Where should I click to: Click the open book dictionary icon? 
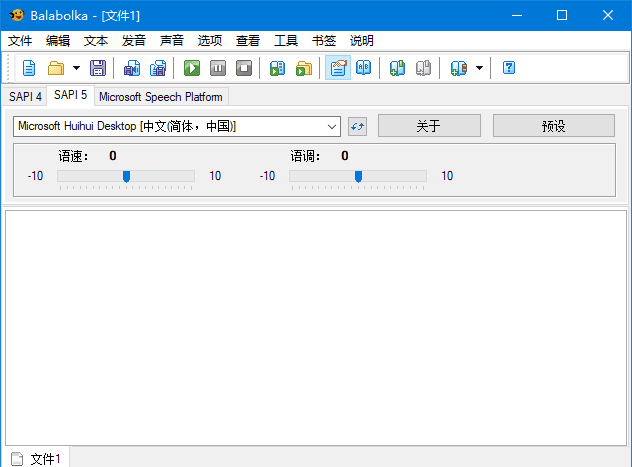point(364,68)
